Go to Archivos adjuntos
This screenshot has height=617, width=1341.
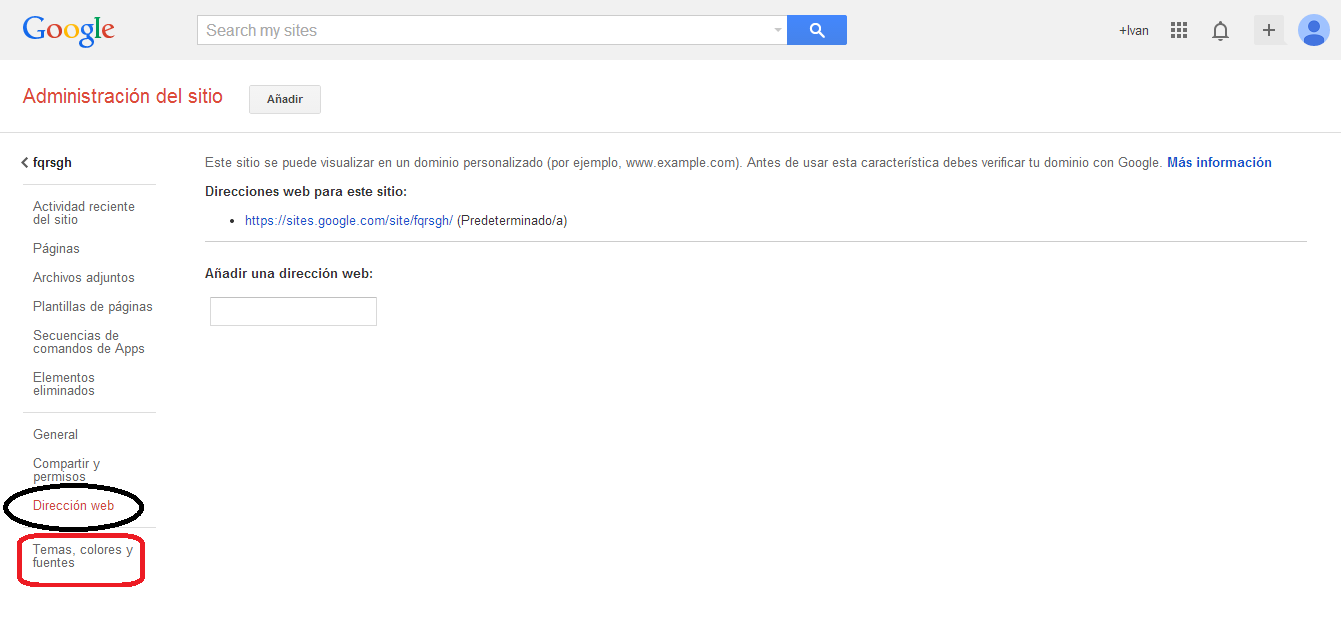click(83, 278)
